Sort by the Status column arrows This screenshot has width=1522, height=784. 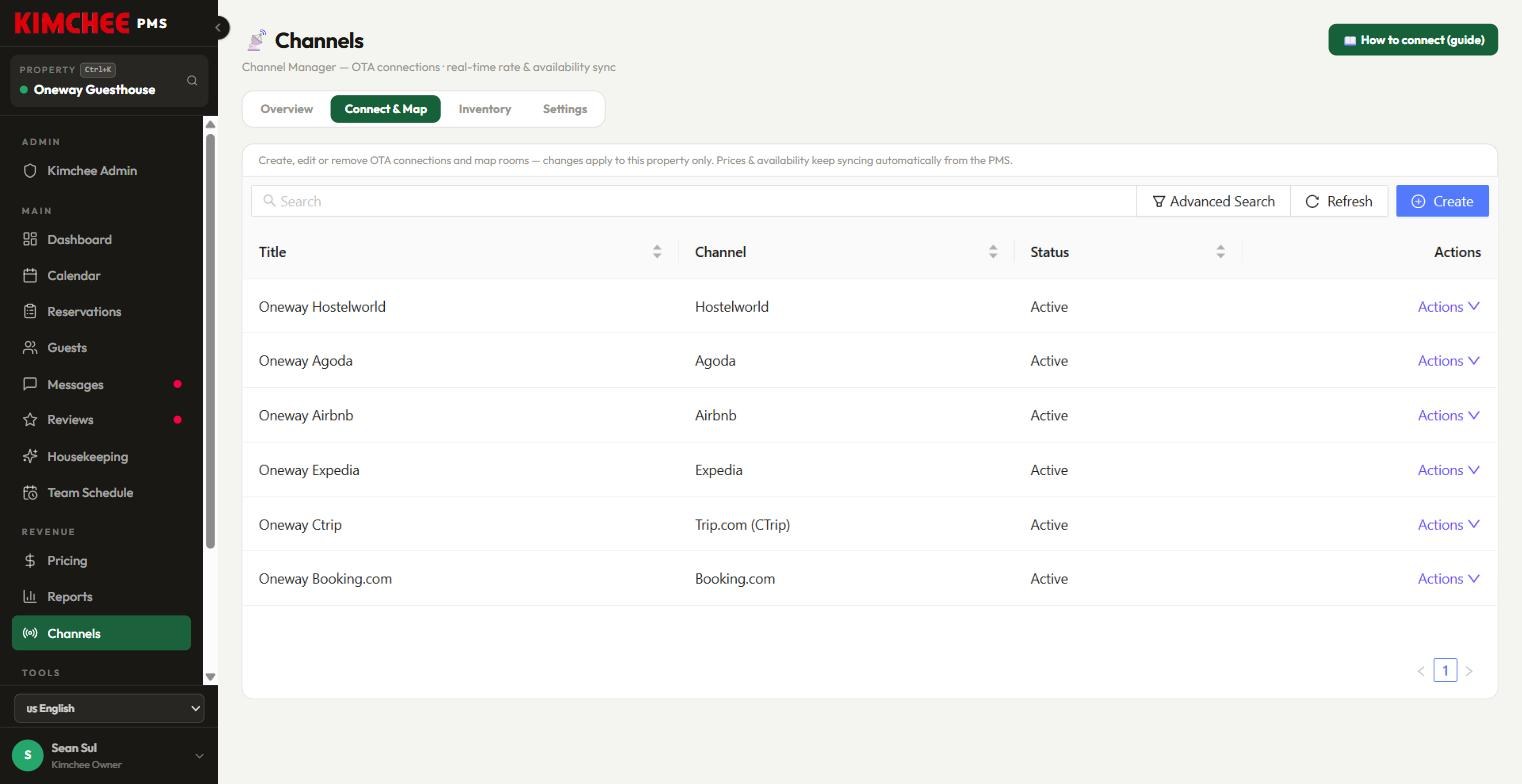click(x=1220, y=252)
